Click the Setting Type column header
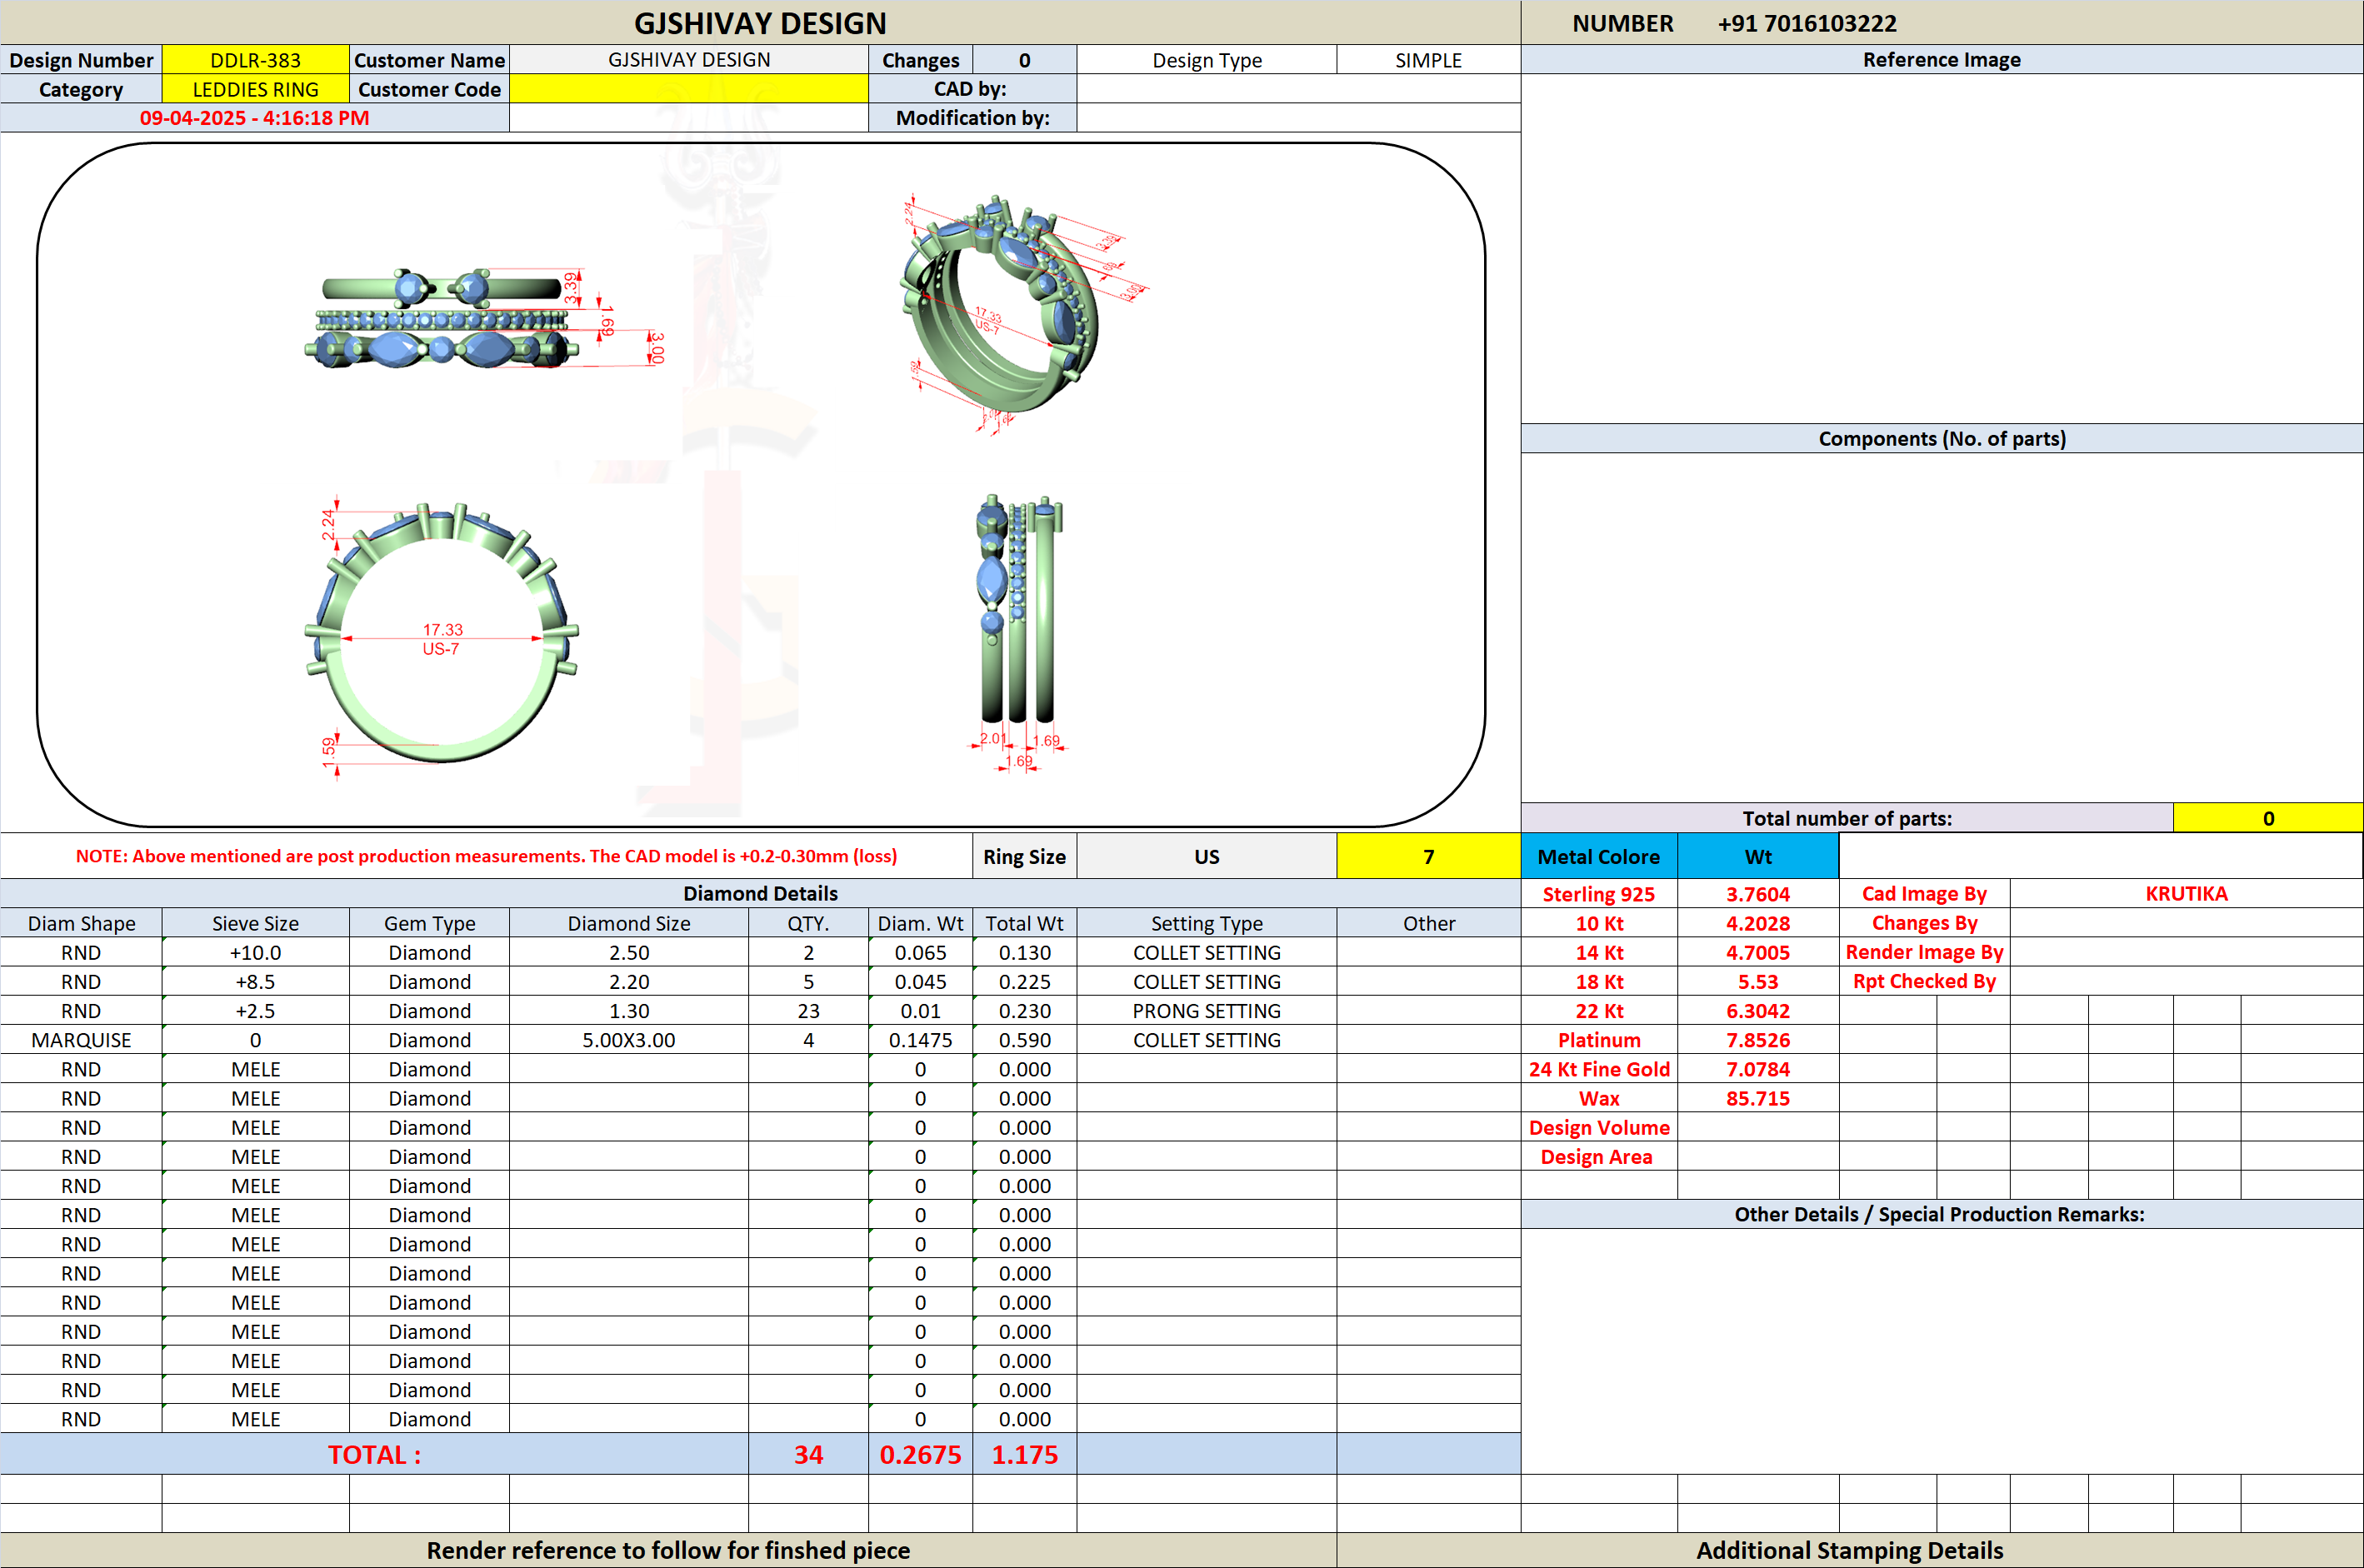Image resolution: width=2364 pixels, height=1568 pixels. tap(1206, 923)
